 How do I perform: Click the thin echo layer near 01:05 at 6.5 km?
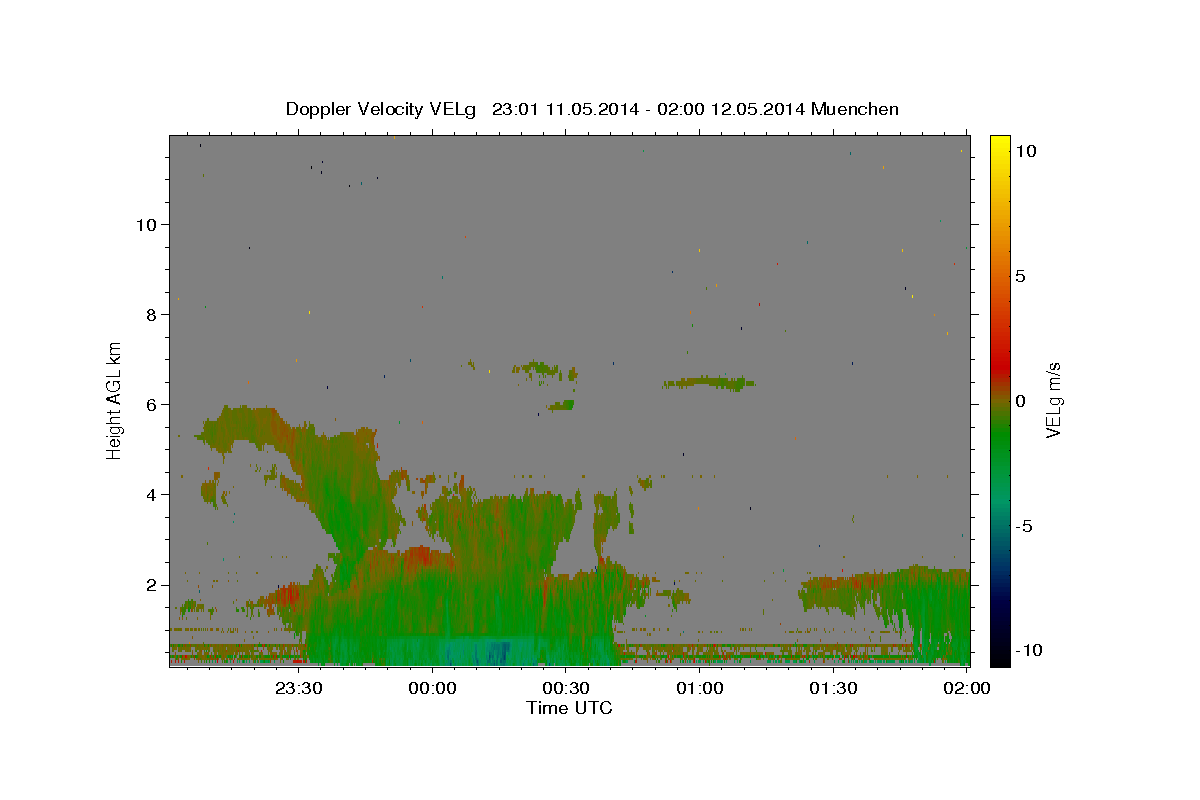tap(709, 382)
